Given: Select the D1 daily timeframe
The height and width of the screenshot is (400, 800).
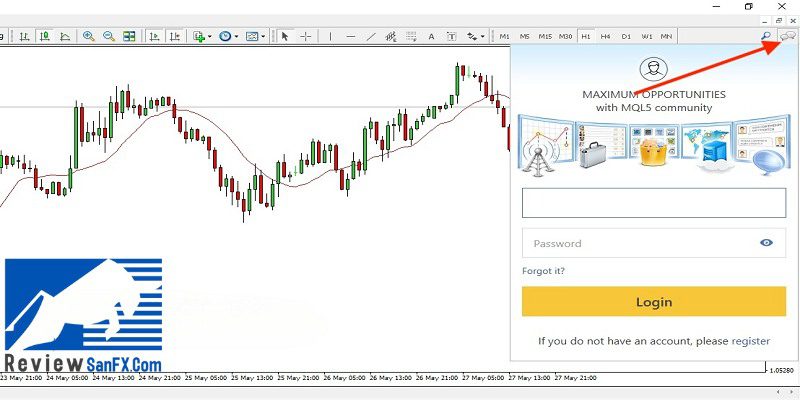Looking at the screenshot, I should [626, 36].
